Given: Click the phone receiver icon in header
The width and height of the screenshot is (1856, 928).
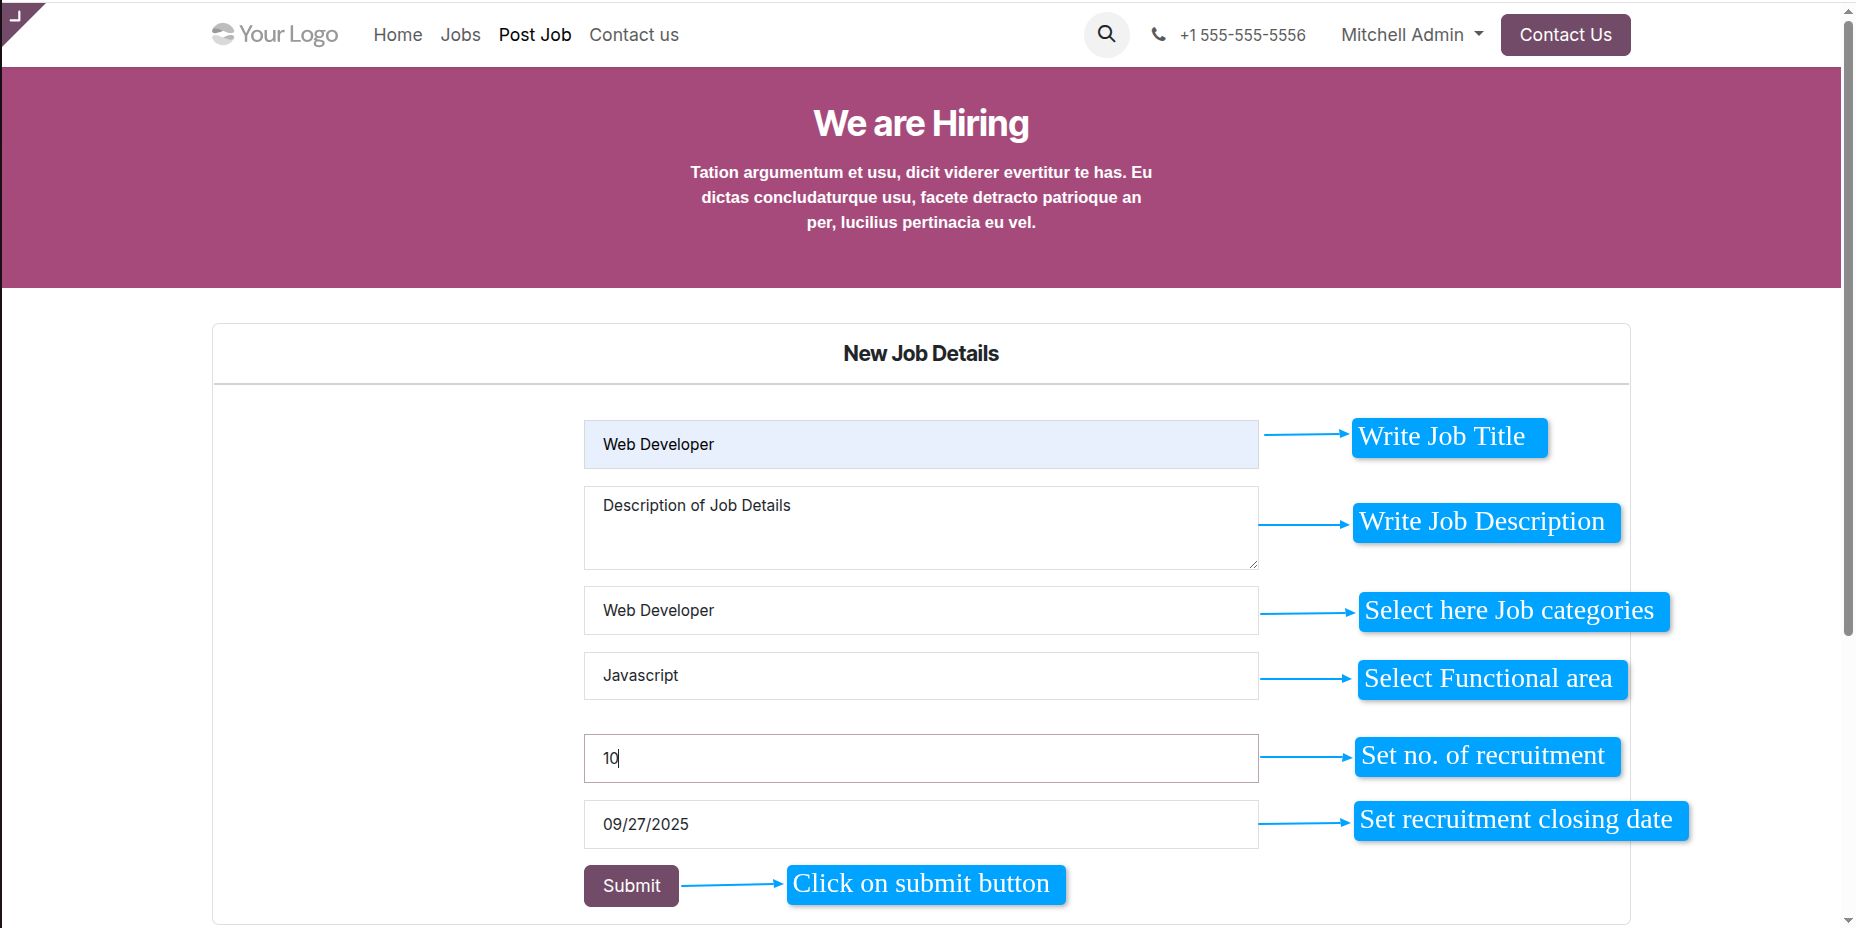Looking at the screenshot, I should click(x=1158, y=34).
